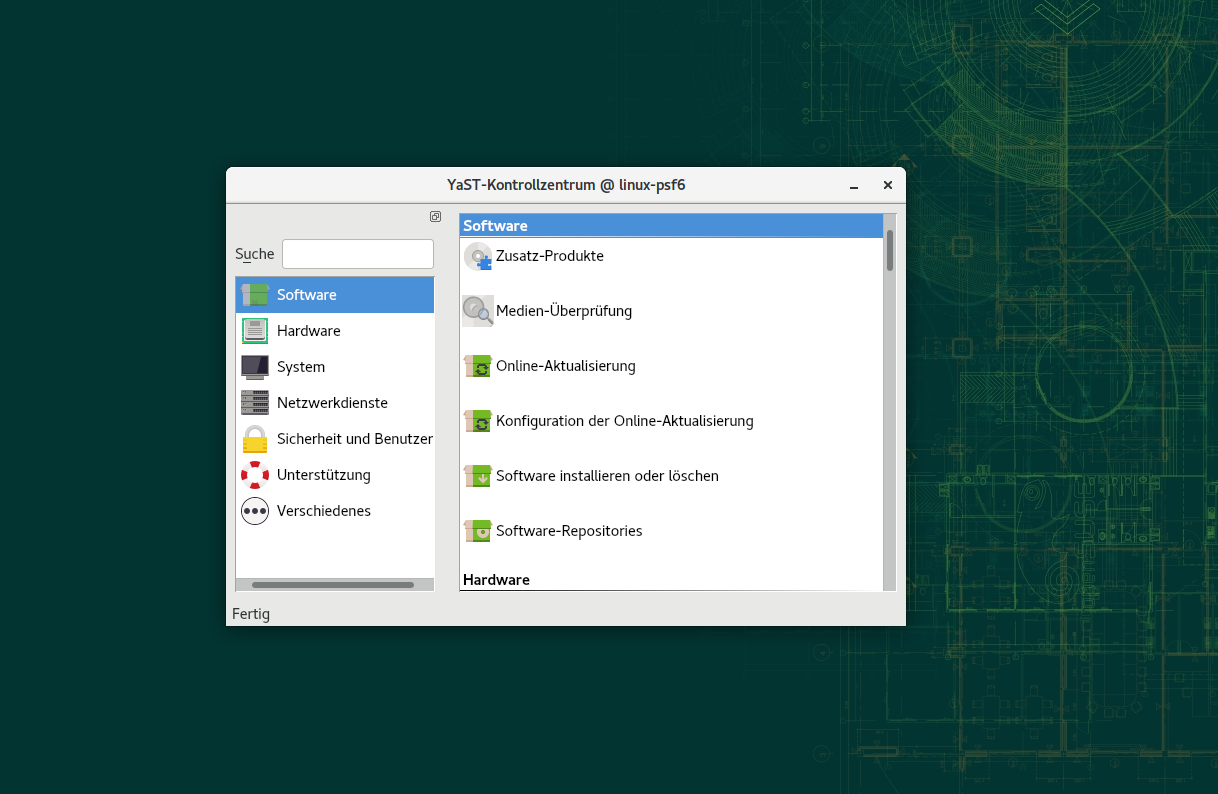This screenshot has height=794, width=1218.
Task: Select Netzwerkdienste label in the list
Action: (x=332, y=403)
